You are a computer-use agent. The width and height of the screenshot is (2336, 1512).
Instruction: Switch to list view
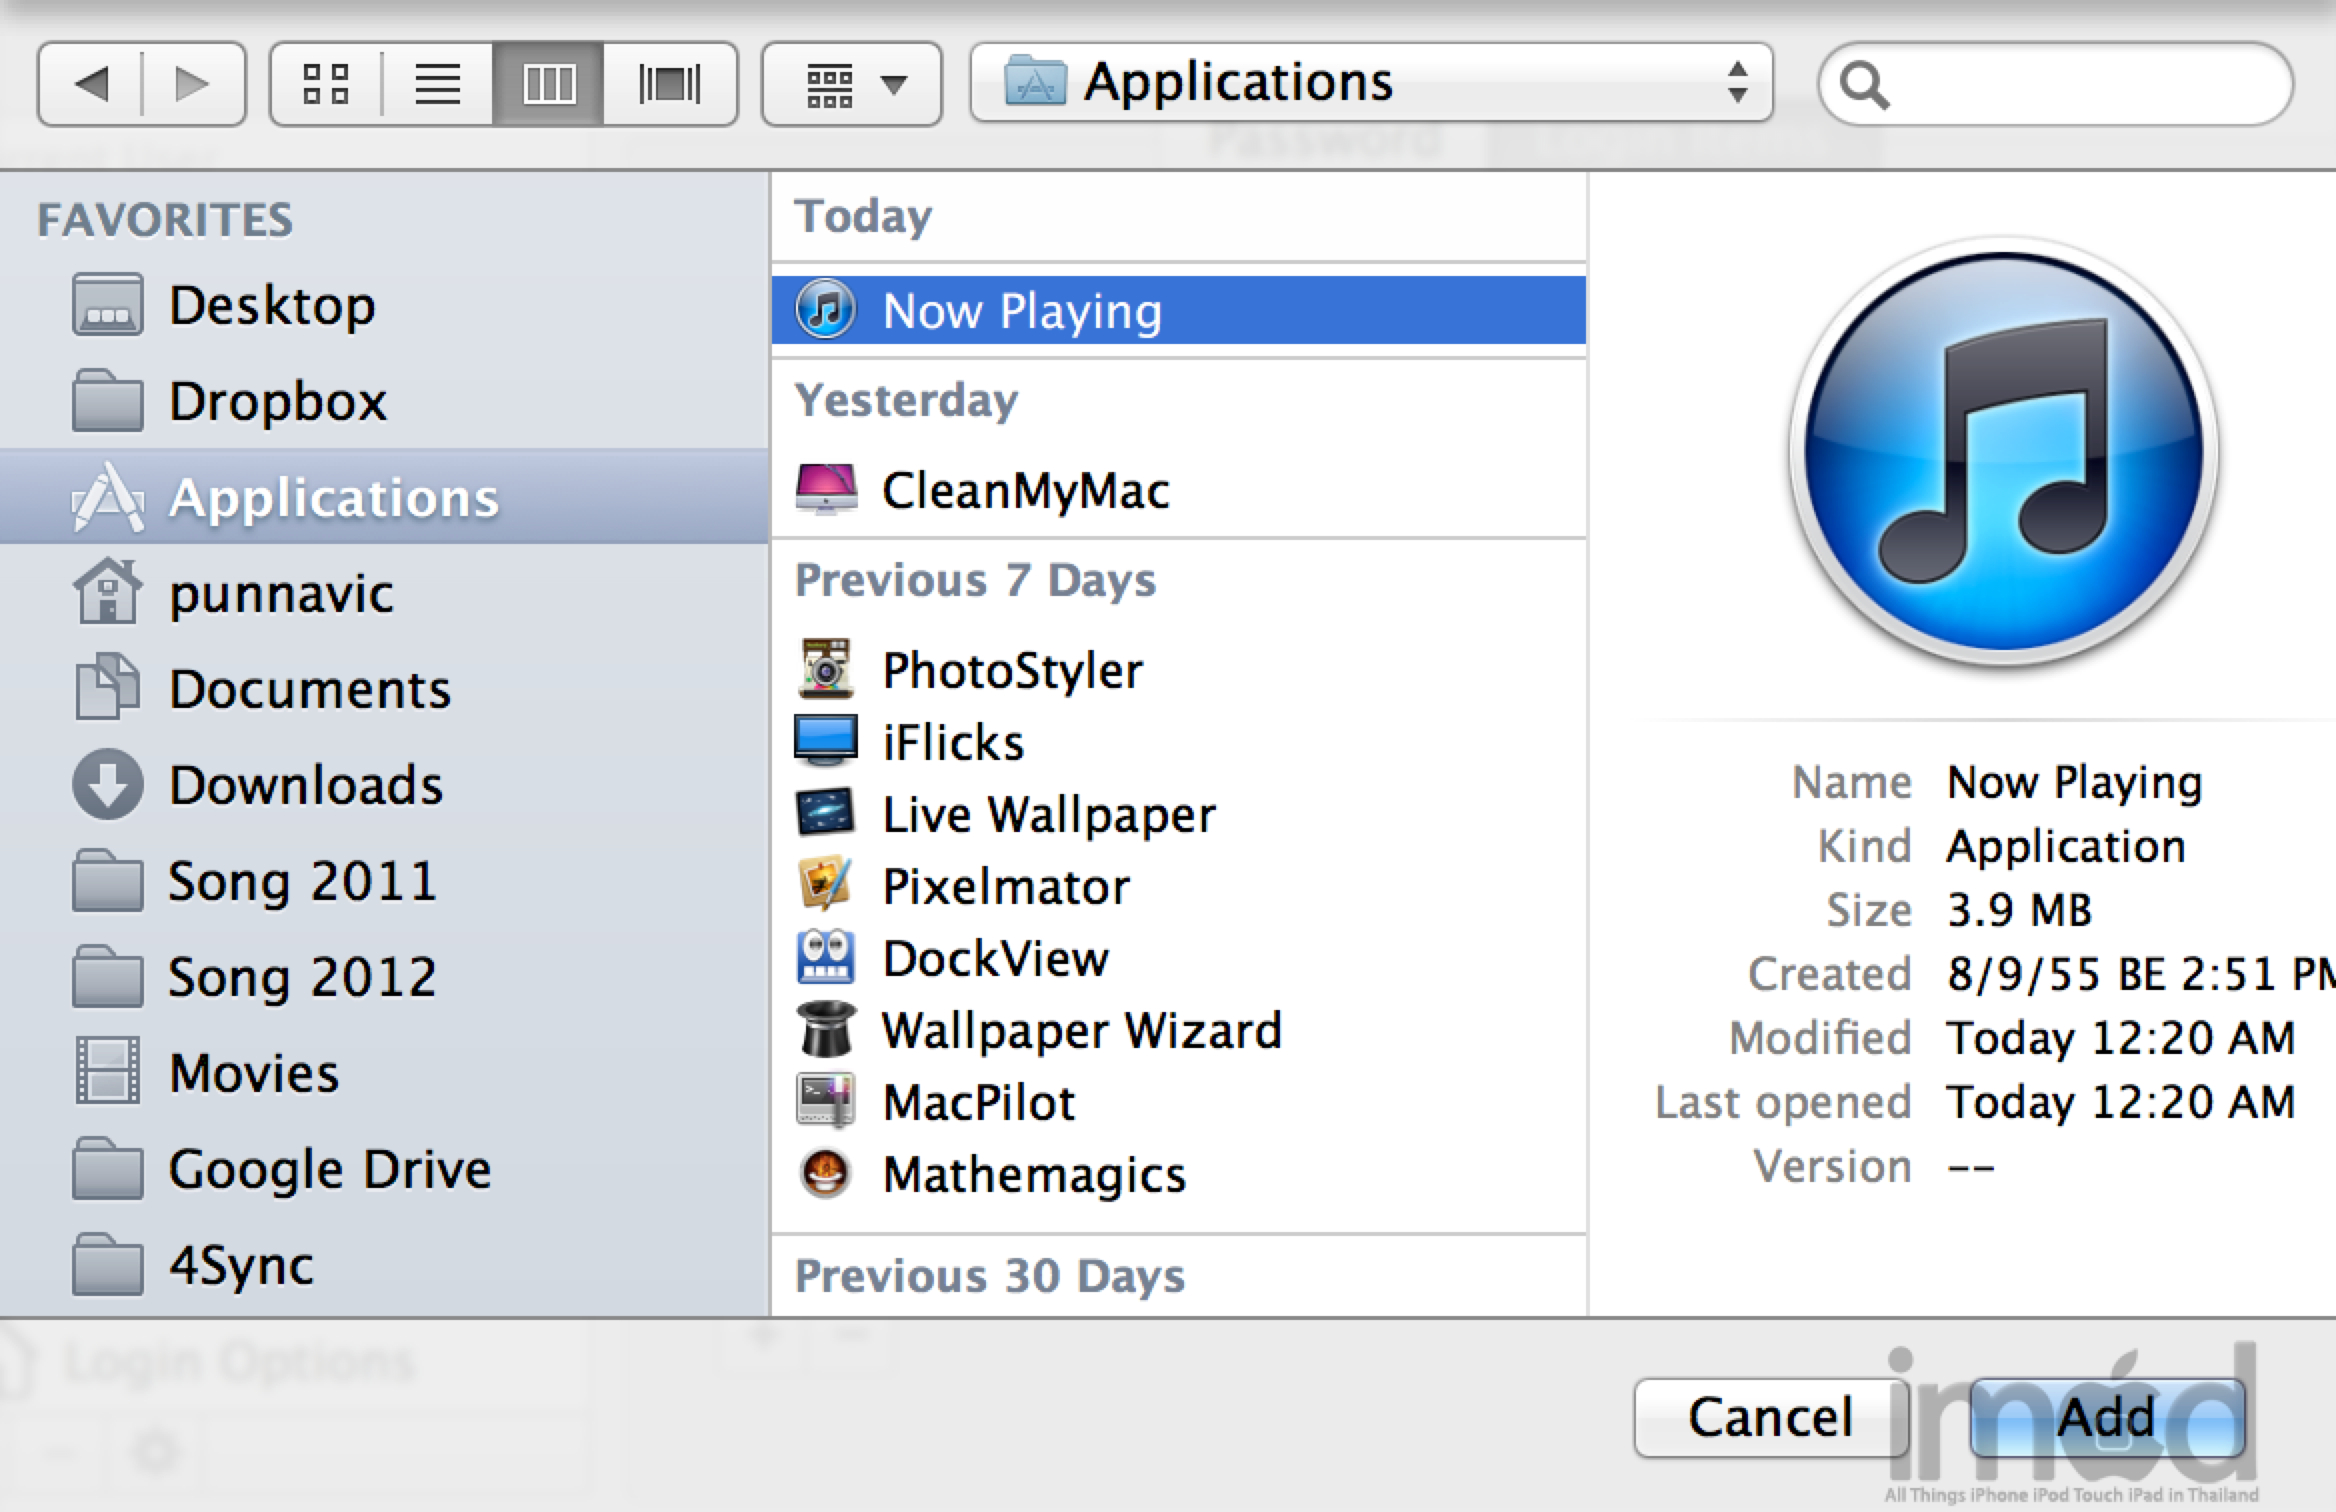click(x=437, y=84)
